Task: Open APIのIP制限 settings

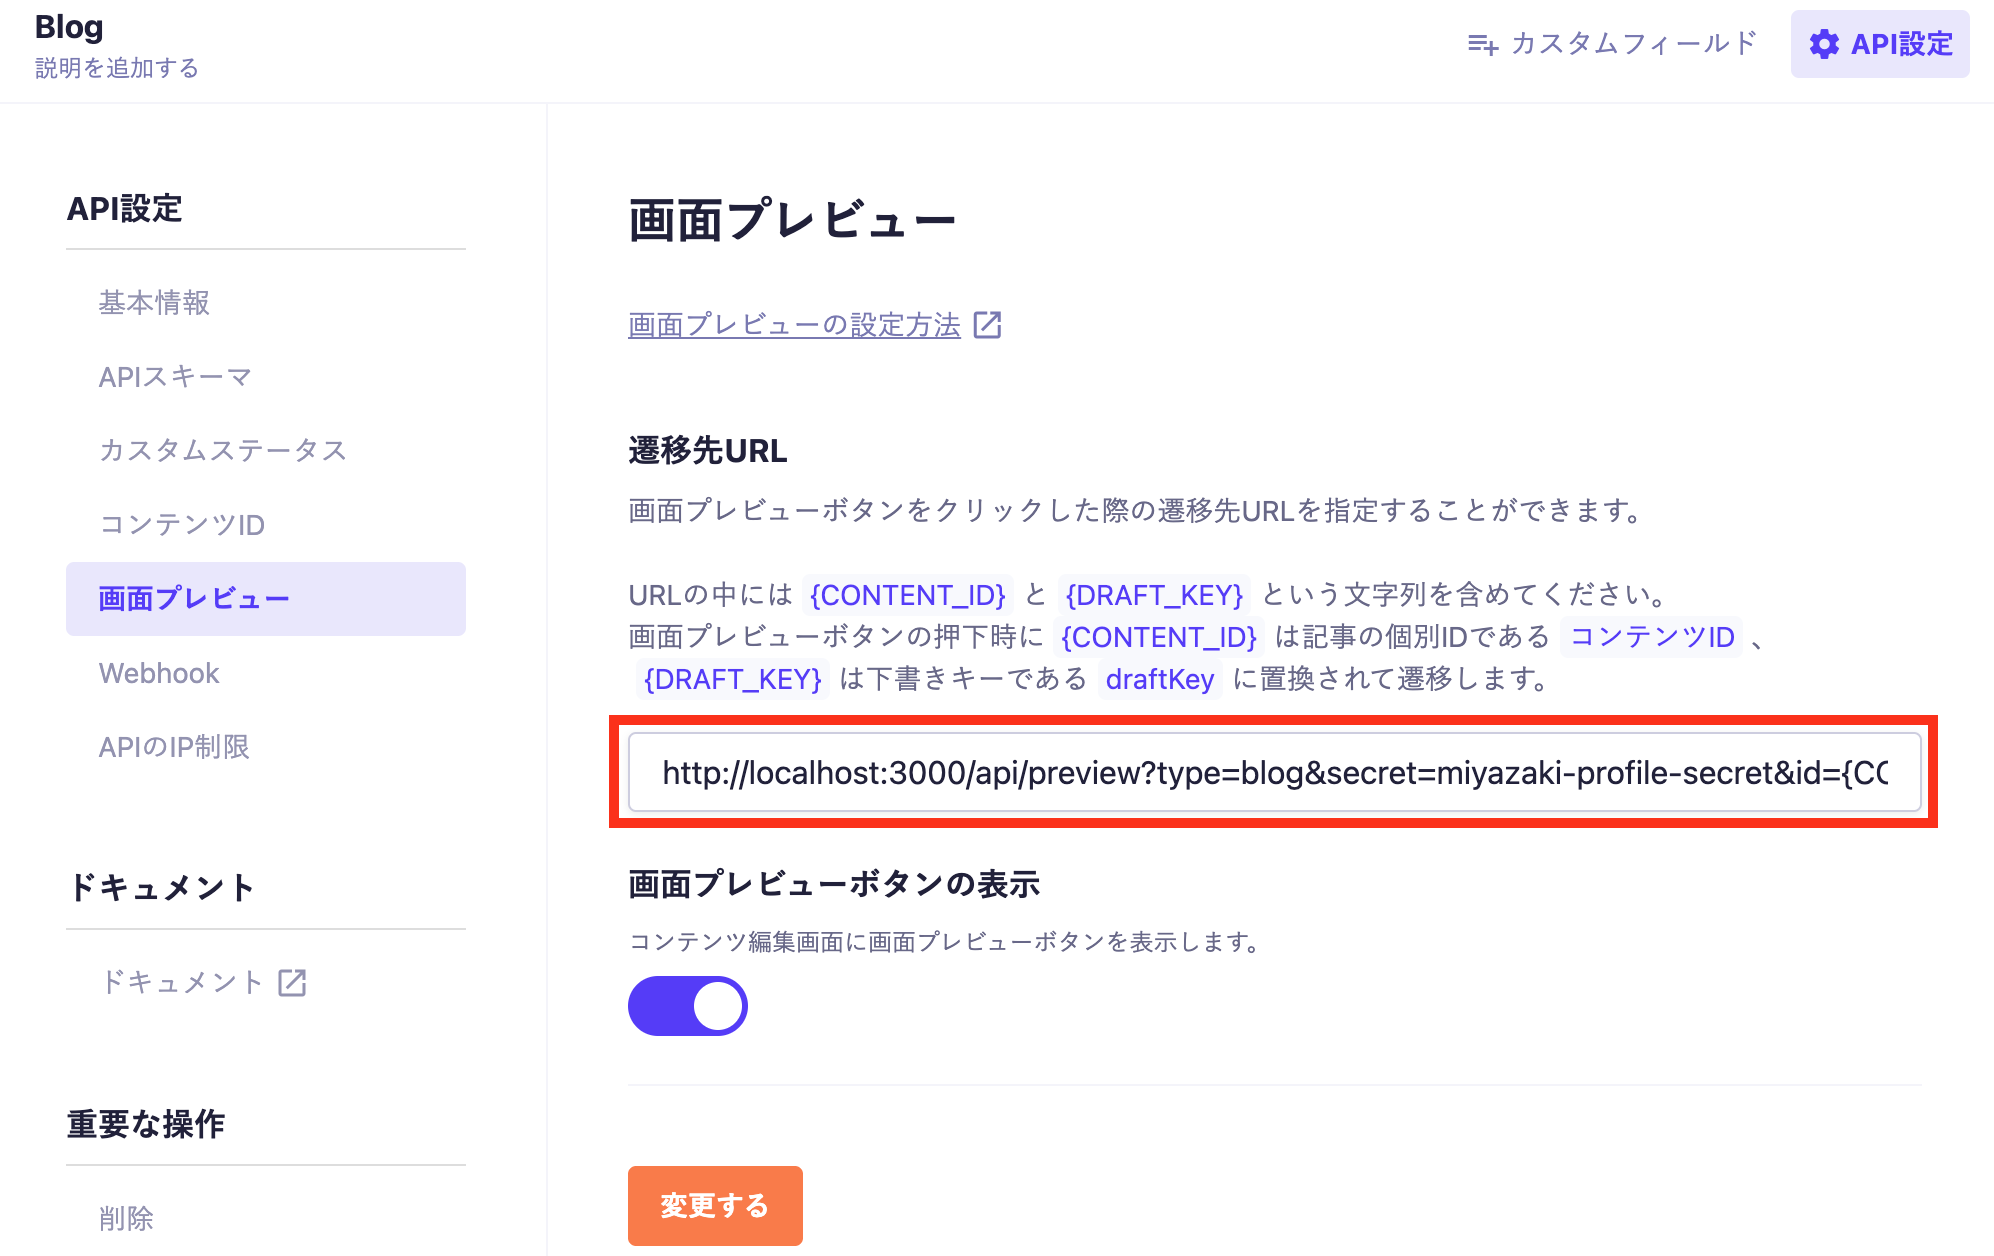Action: click(174, 747)
